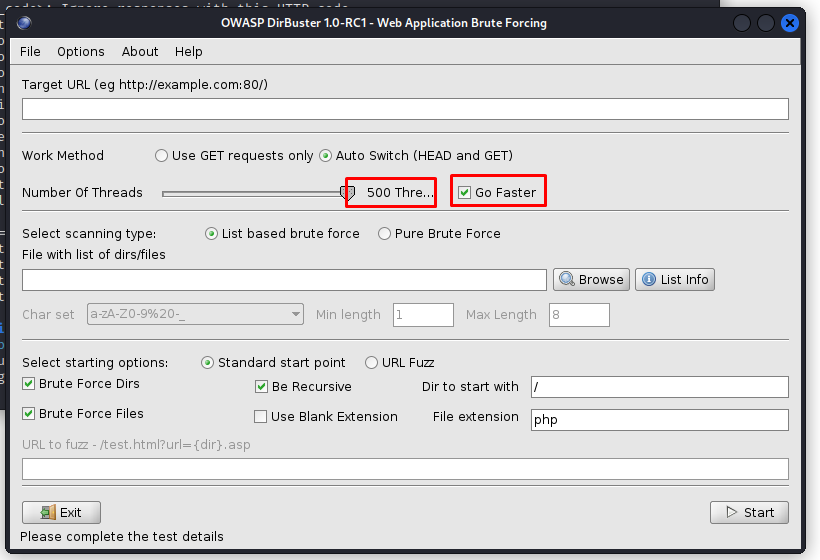
Task: Click the 'Number Of Threads' label
Action: [82, 193]
